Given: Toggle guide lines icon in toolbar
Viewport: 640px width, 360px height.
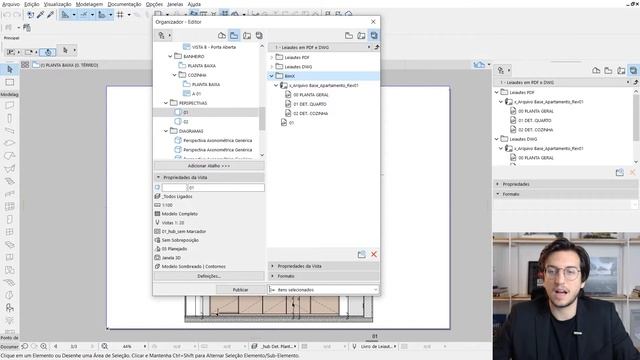Looking at the screenshot, I should pyautogui.click(x=84, y=15).
